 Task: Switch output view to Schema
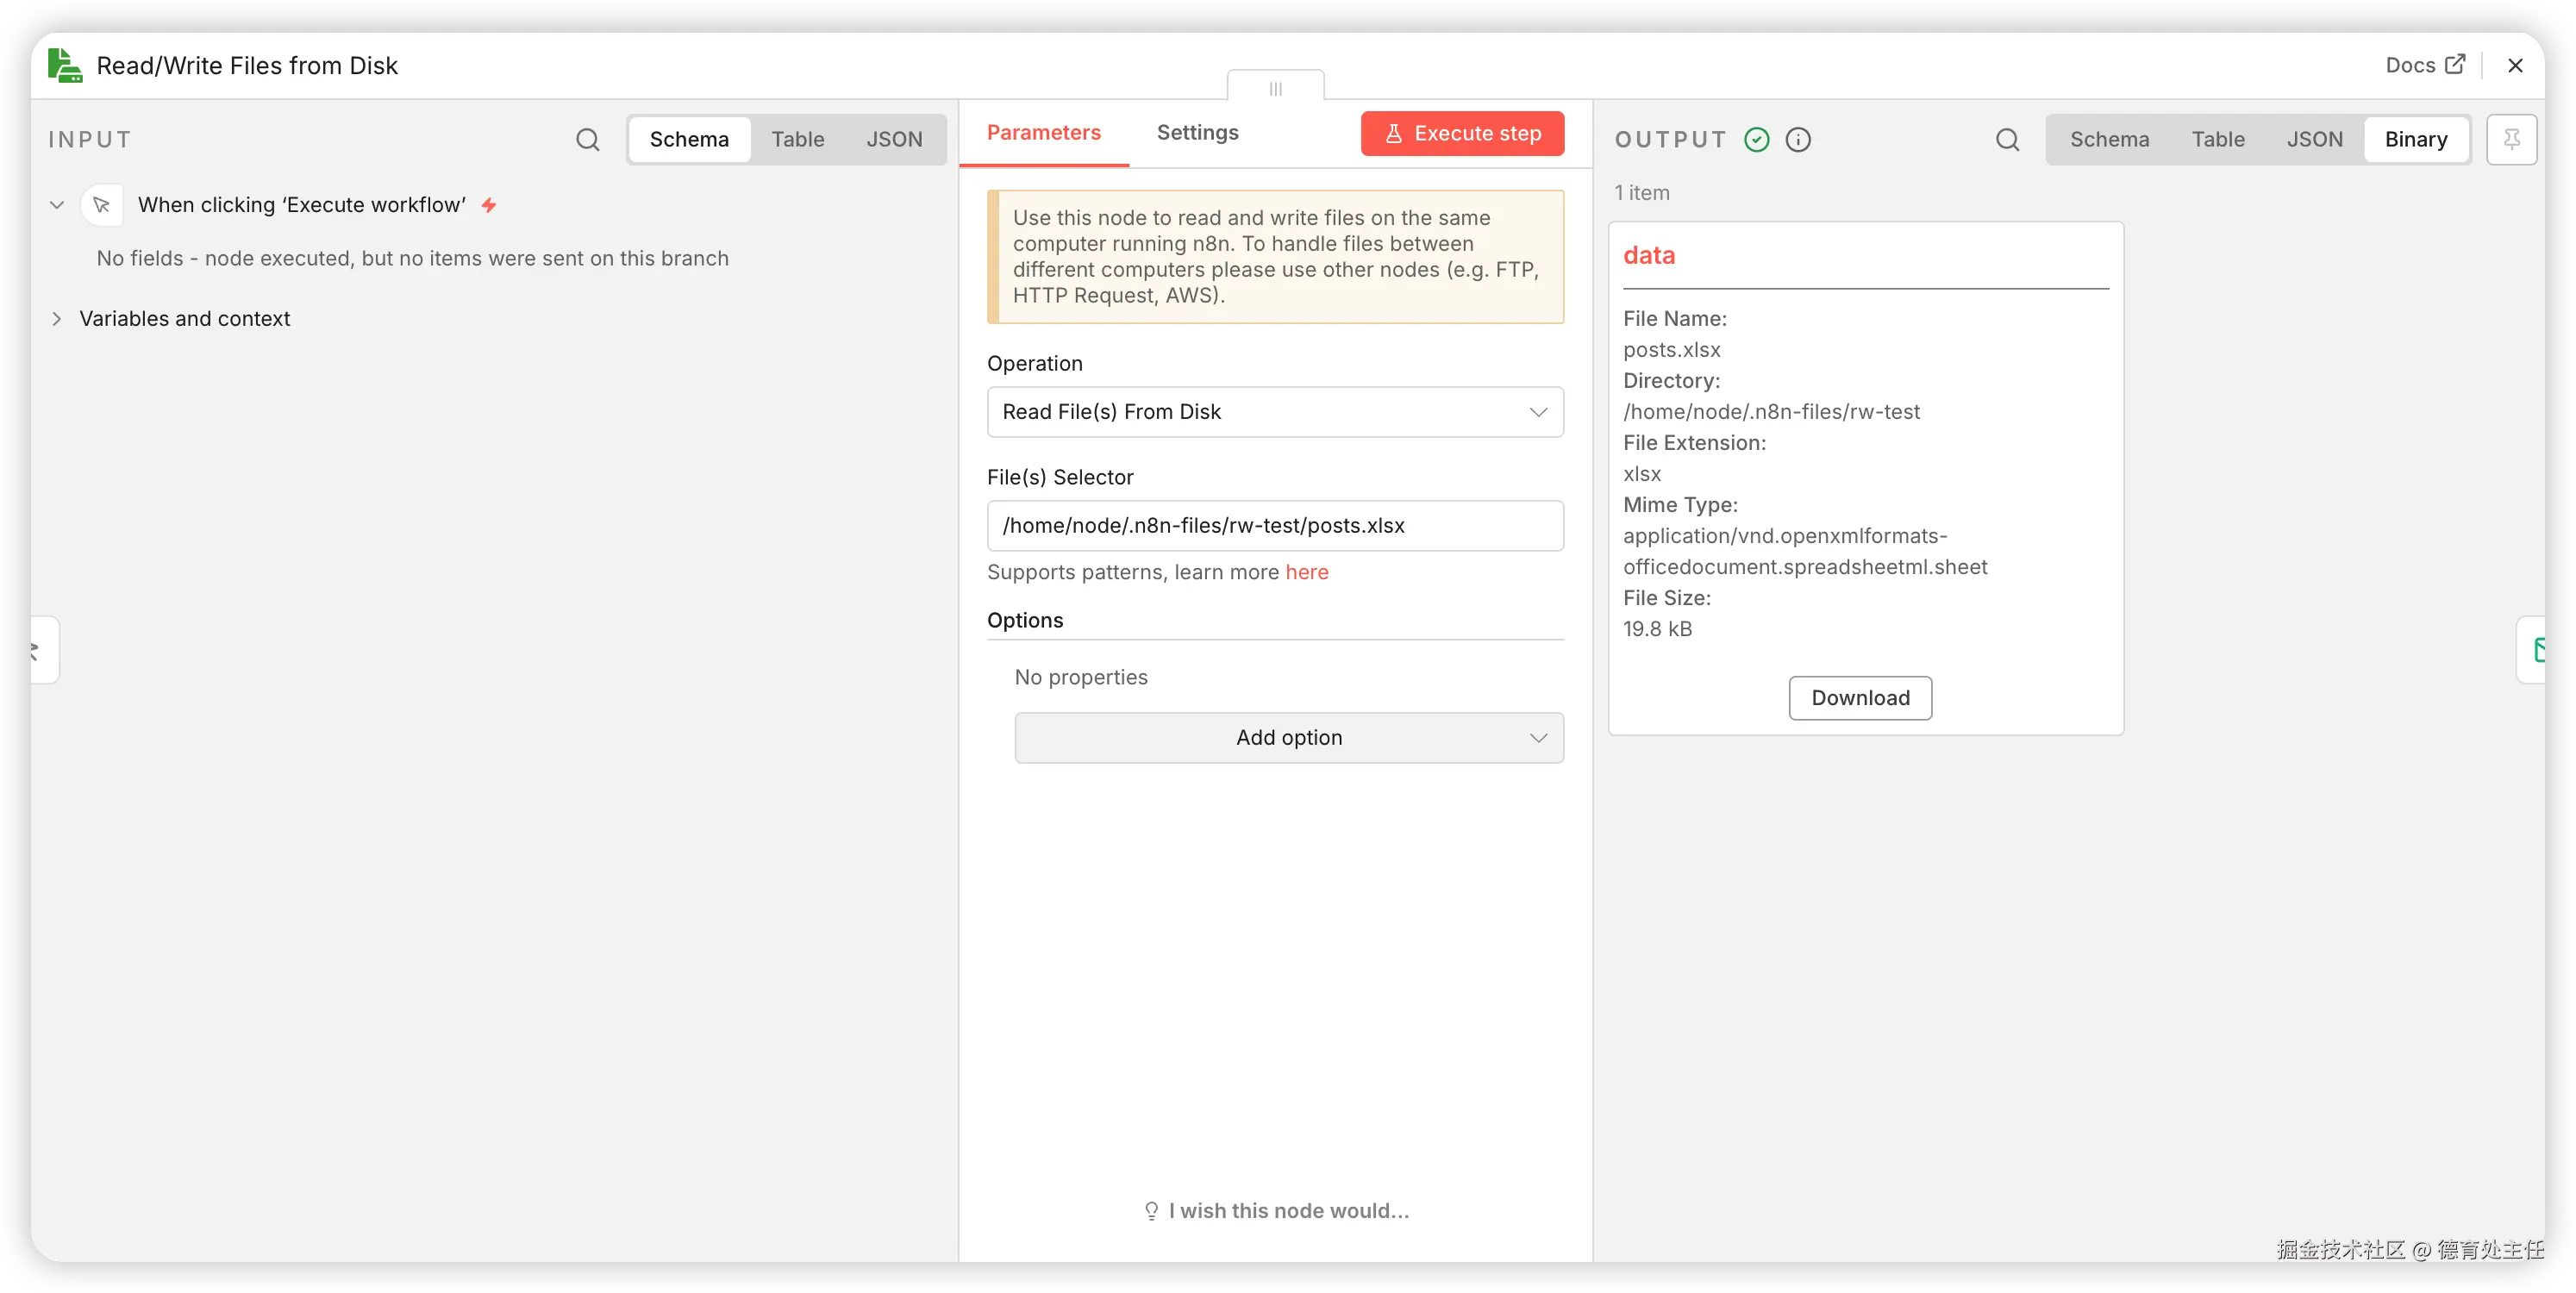(2109, 140)
